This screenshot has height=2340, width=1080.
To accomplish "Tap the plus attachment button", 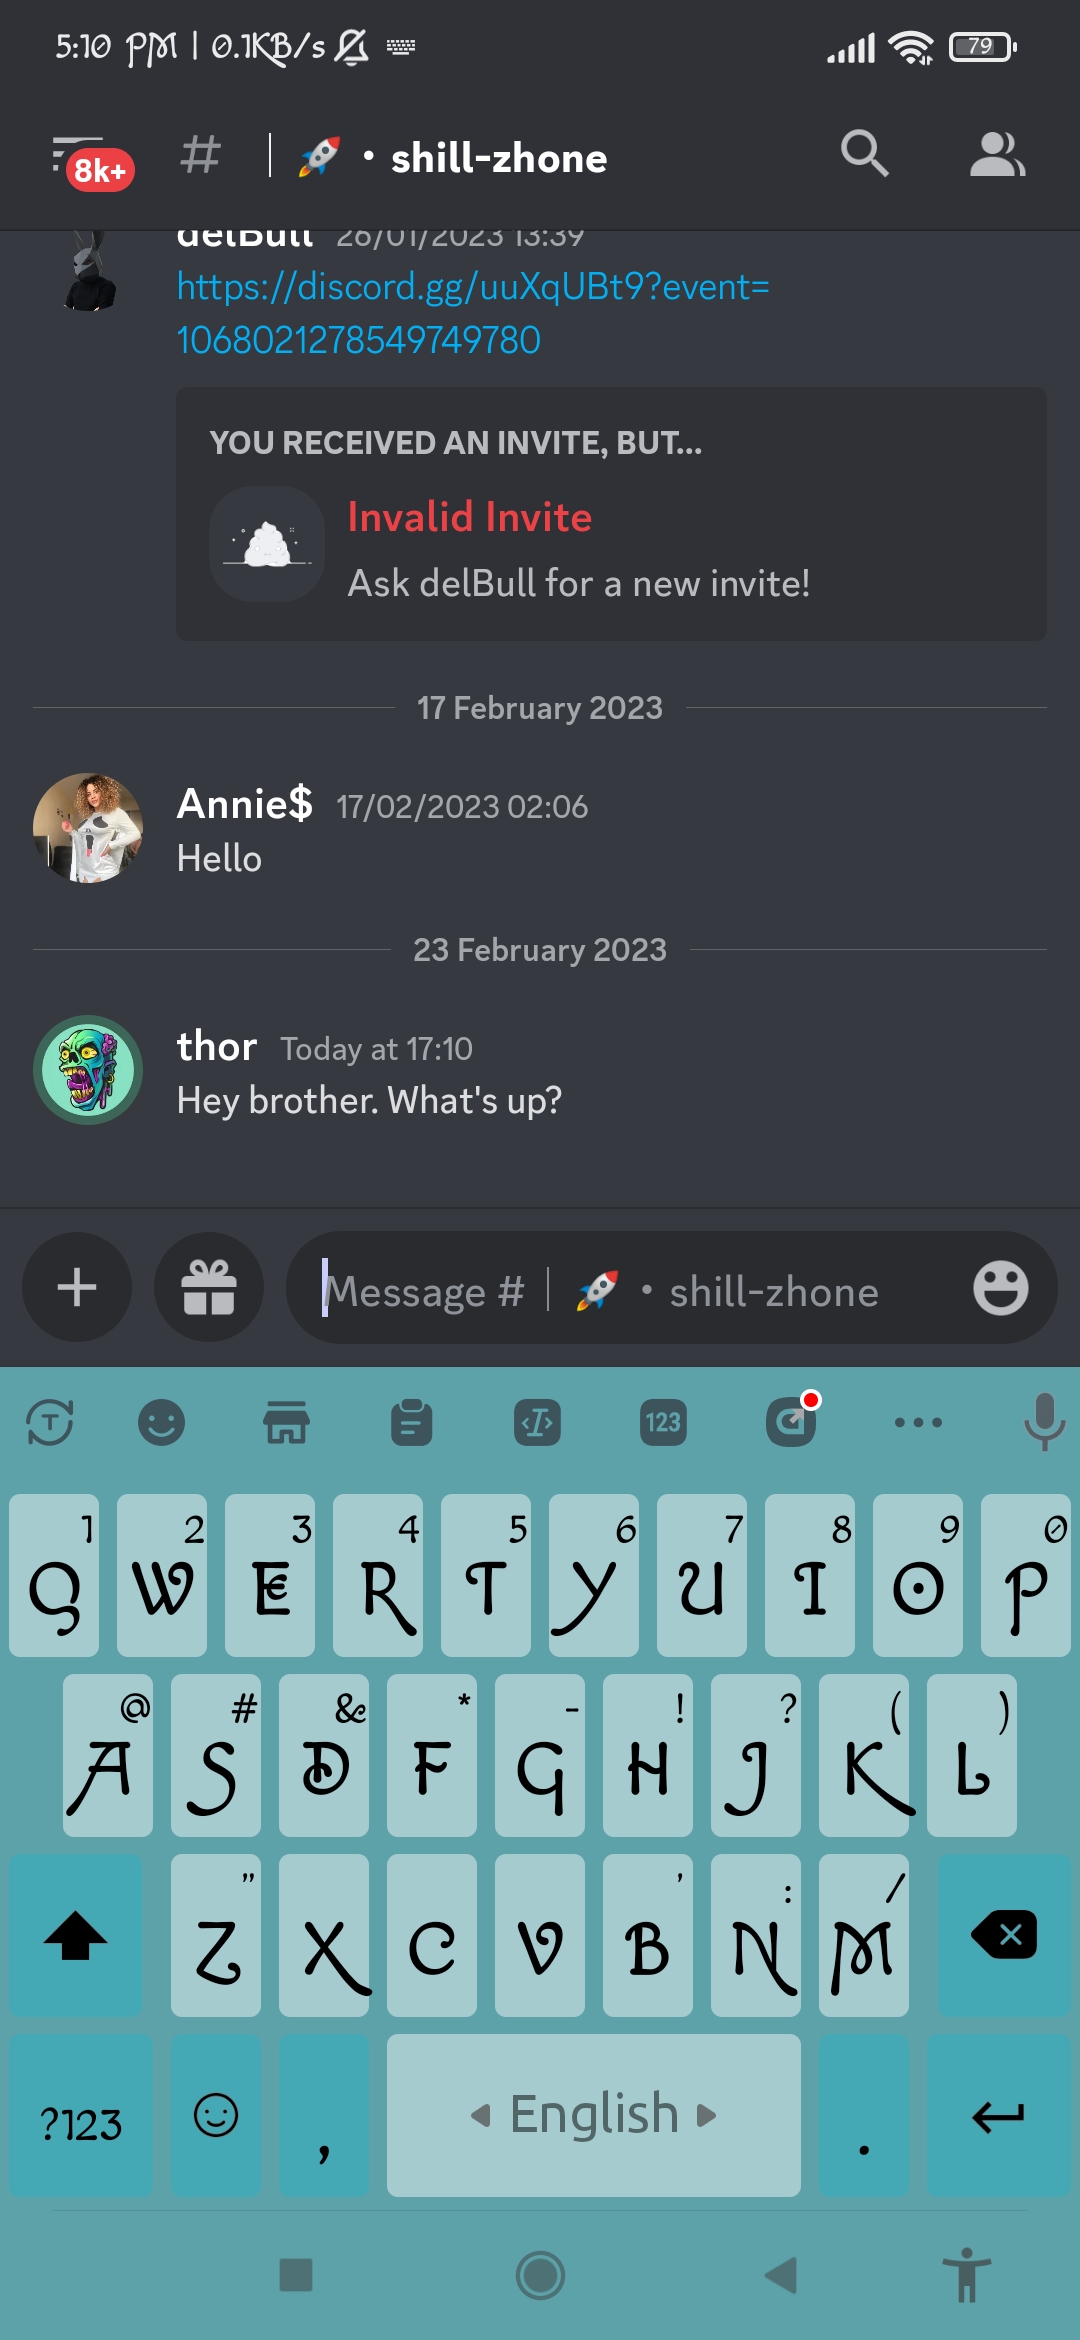I will pyautogui.click(x=77, y=1287).
